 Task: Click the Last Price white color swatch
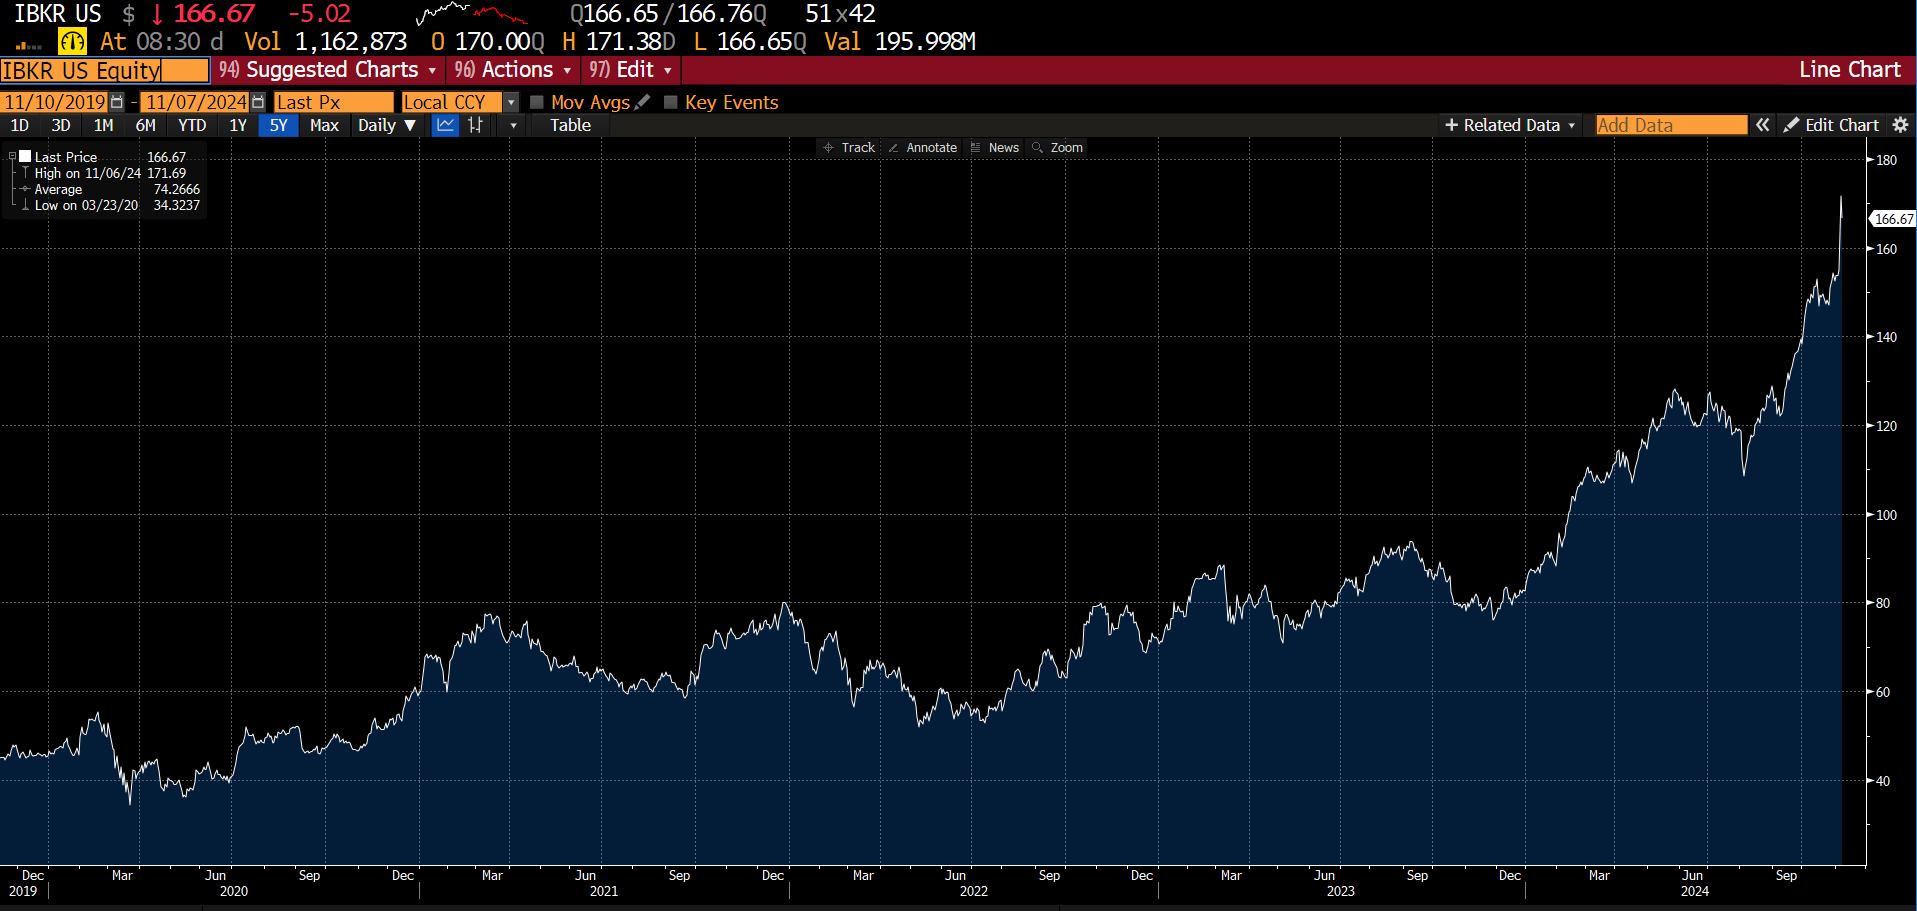(25, 157)
